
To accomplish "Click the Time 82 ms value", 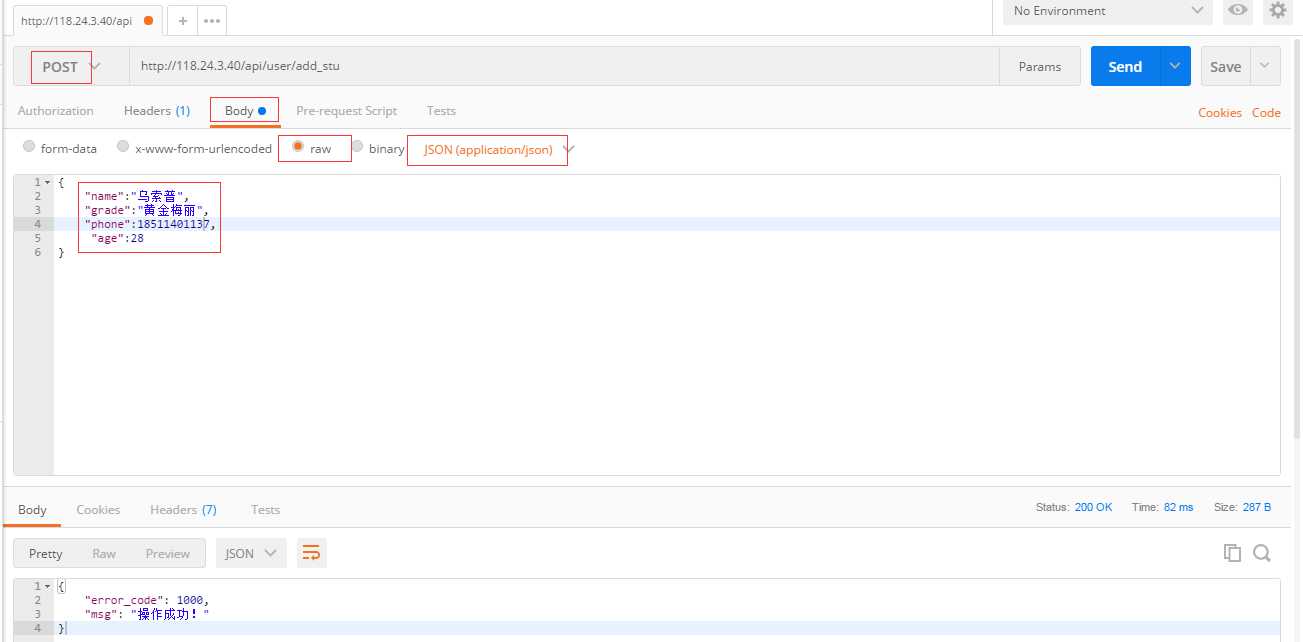I will (x=1178, y=508).
